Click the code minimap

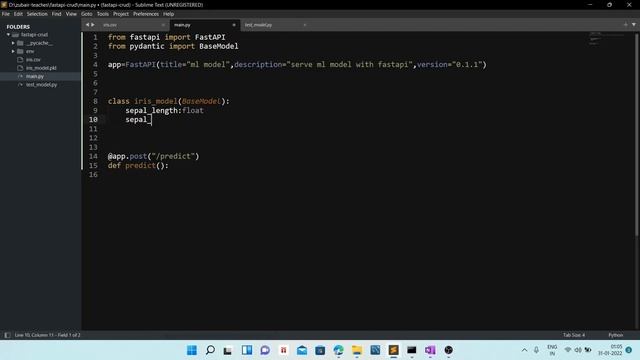tap(607, 39)
